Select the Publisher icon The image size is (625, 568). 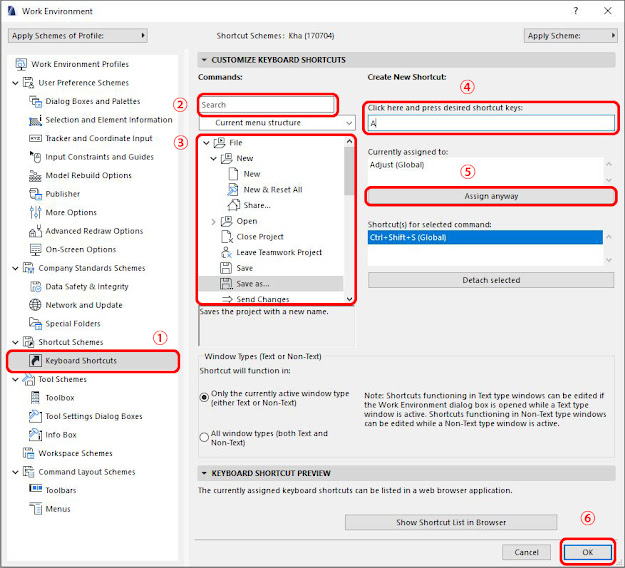click(x=35, y=194)
